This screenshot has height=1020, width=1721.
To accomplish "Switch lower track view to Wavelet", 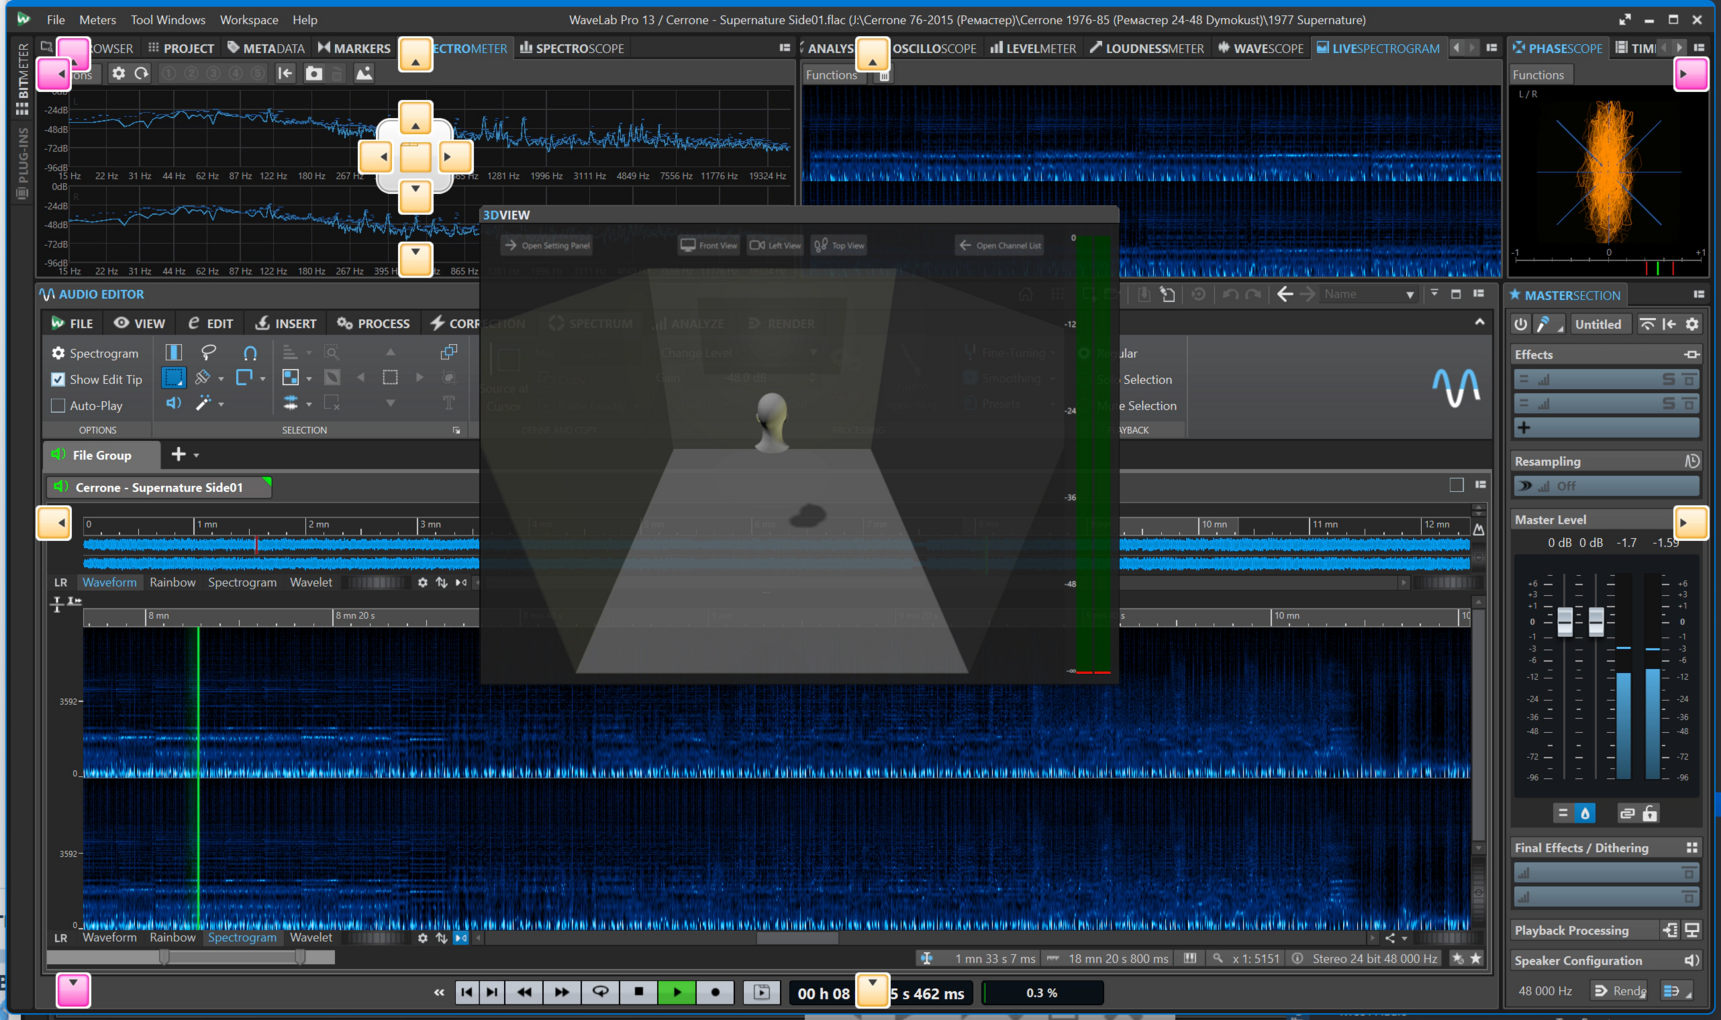I will [311, 938].
